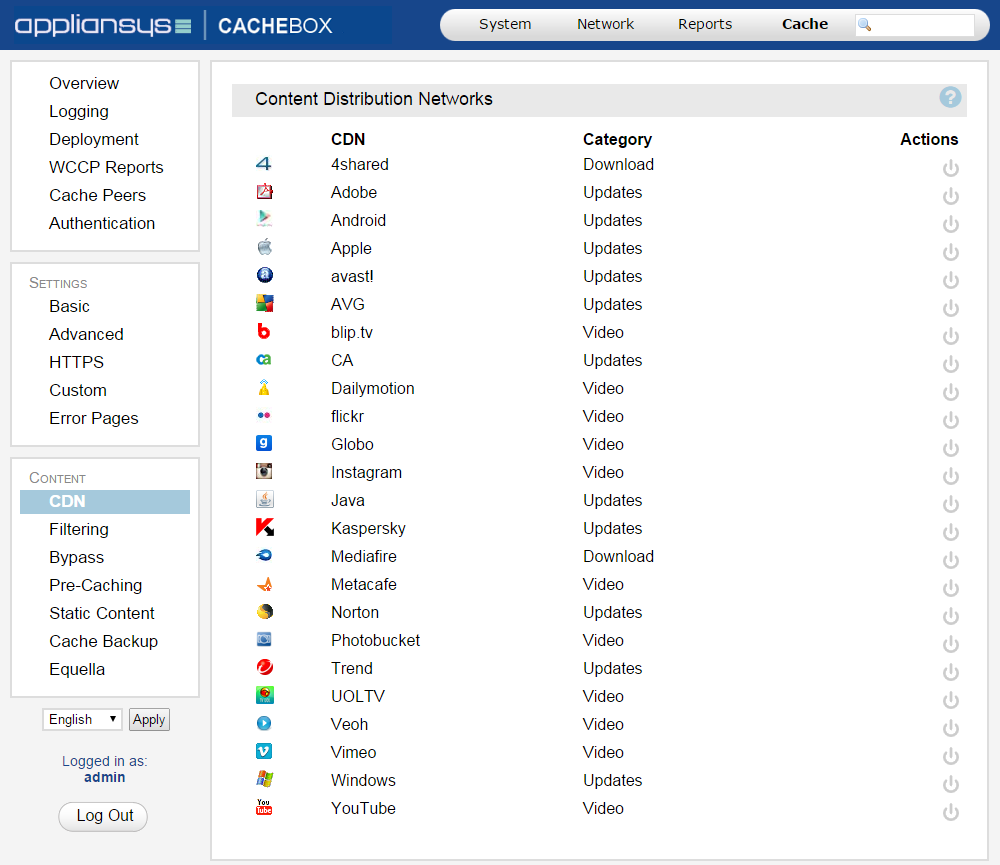The height and width of the screenshot is (865, 1000).
Task: Click the Instagram camera icon
Action: click(x=264, y=471)
